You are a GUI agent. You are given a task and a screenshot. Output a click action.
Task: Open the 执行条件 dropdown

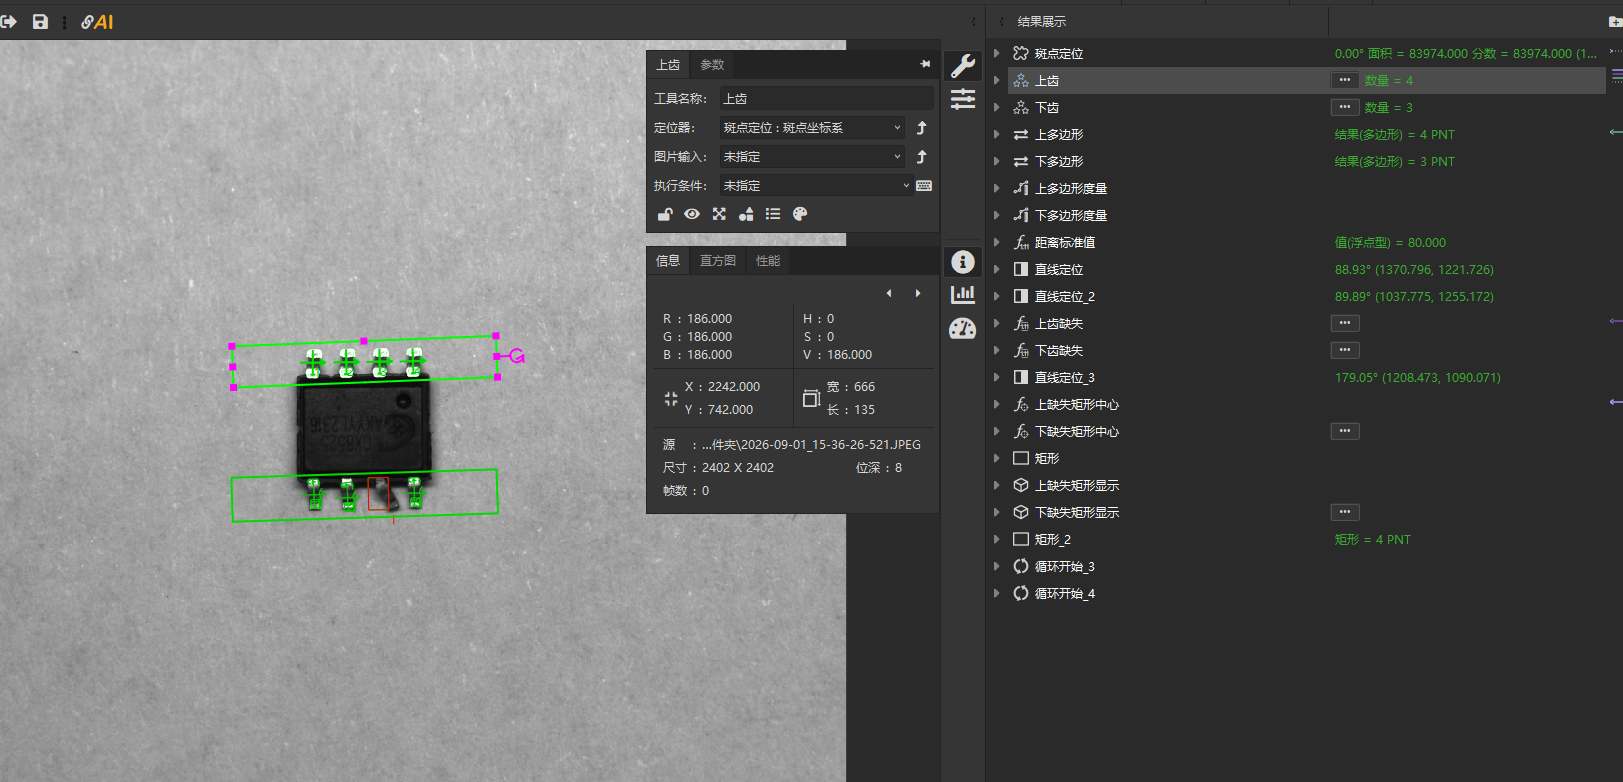click(816, 186)
